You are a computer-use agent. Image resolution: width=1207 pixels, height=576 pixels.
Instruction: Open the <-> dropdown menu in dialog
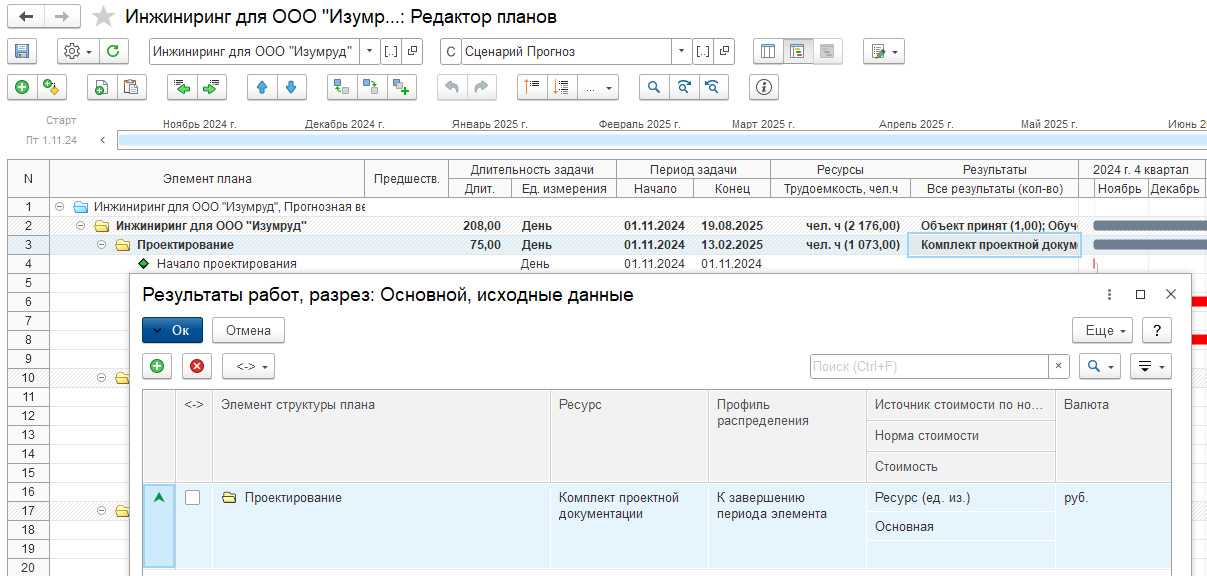(x=248, y=367)
